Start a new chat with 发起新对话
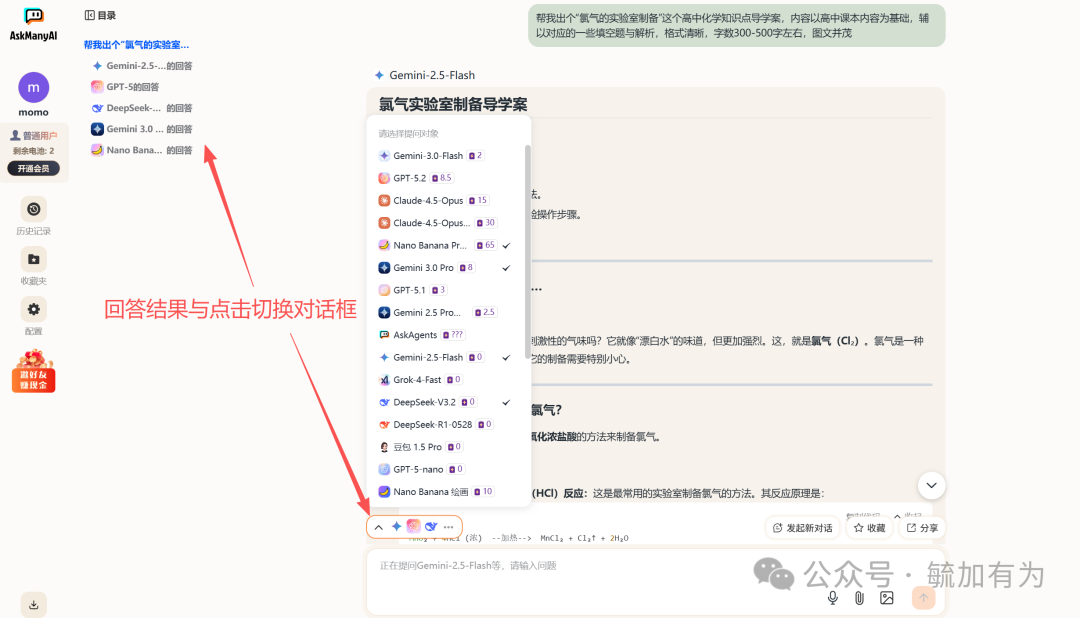Image resolution: width=1080 pixels, height=618 pixels. pyautogui.click(x=801, y=527)
